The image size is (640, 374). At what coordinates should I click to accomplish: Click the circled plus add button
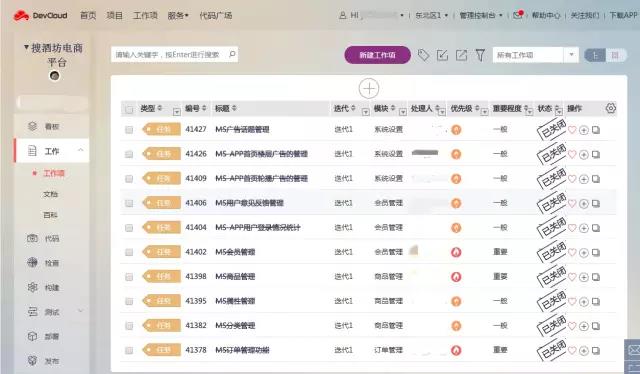point(369,89)
